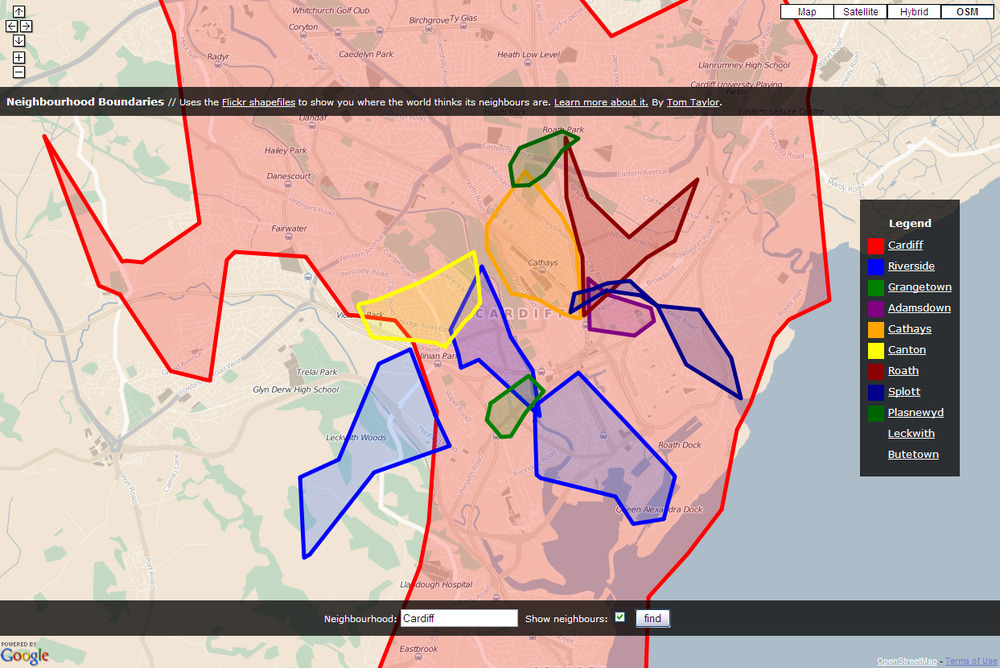Pan the map right with the arrow

coord(26,26)
